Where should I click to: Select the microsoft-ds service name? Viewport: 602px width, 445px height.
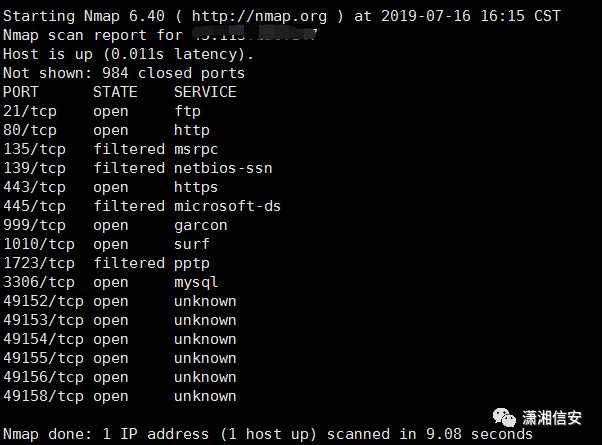(227, 206)
